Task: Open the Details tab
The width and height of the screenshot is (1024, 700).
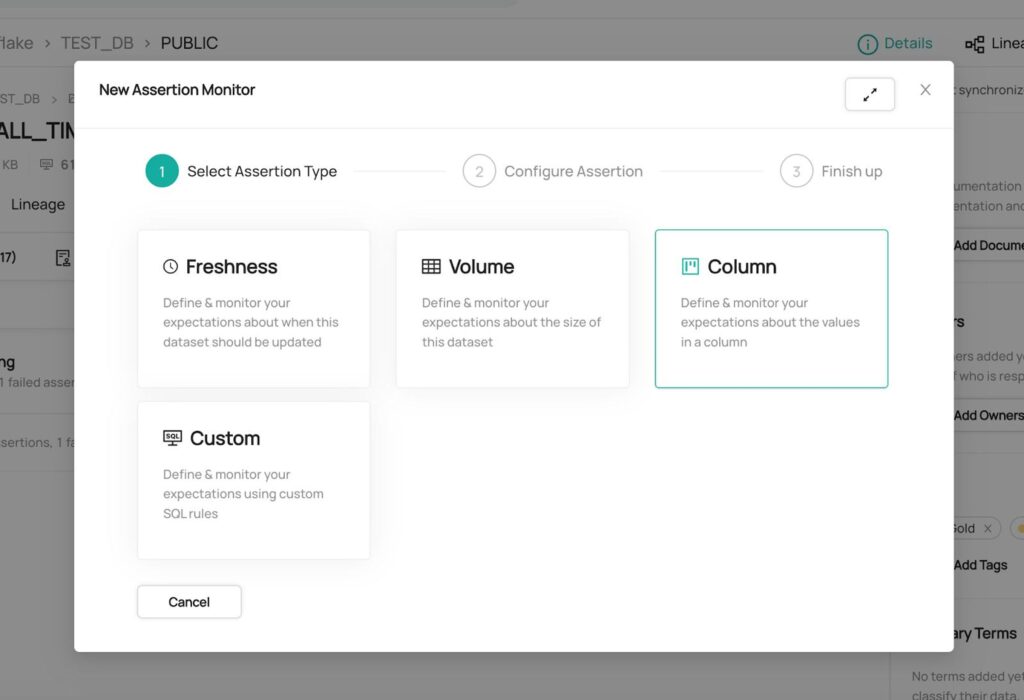Action: click(907, 44)
